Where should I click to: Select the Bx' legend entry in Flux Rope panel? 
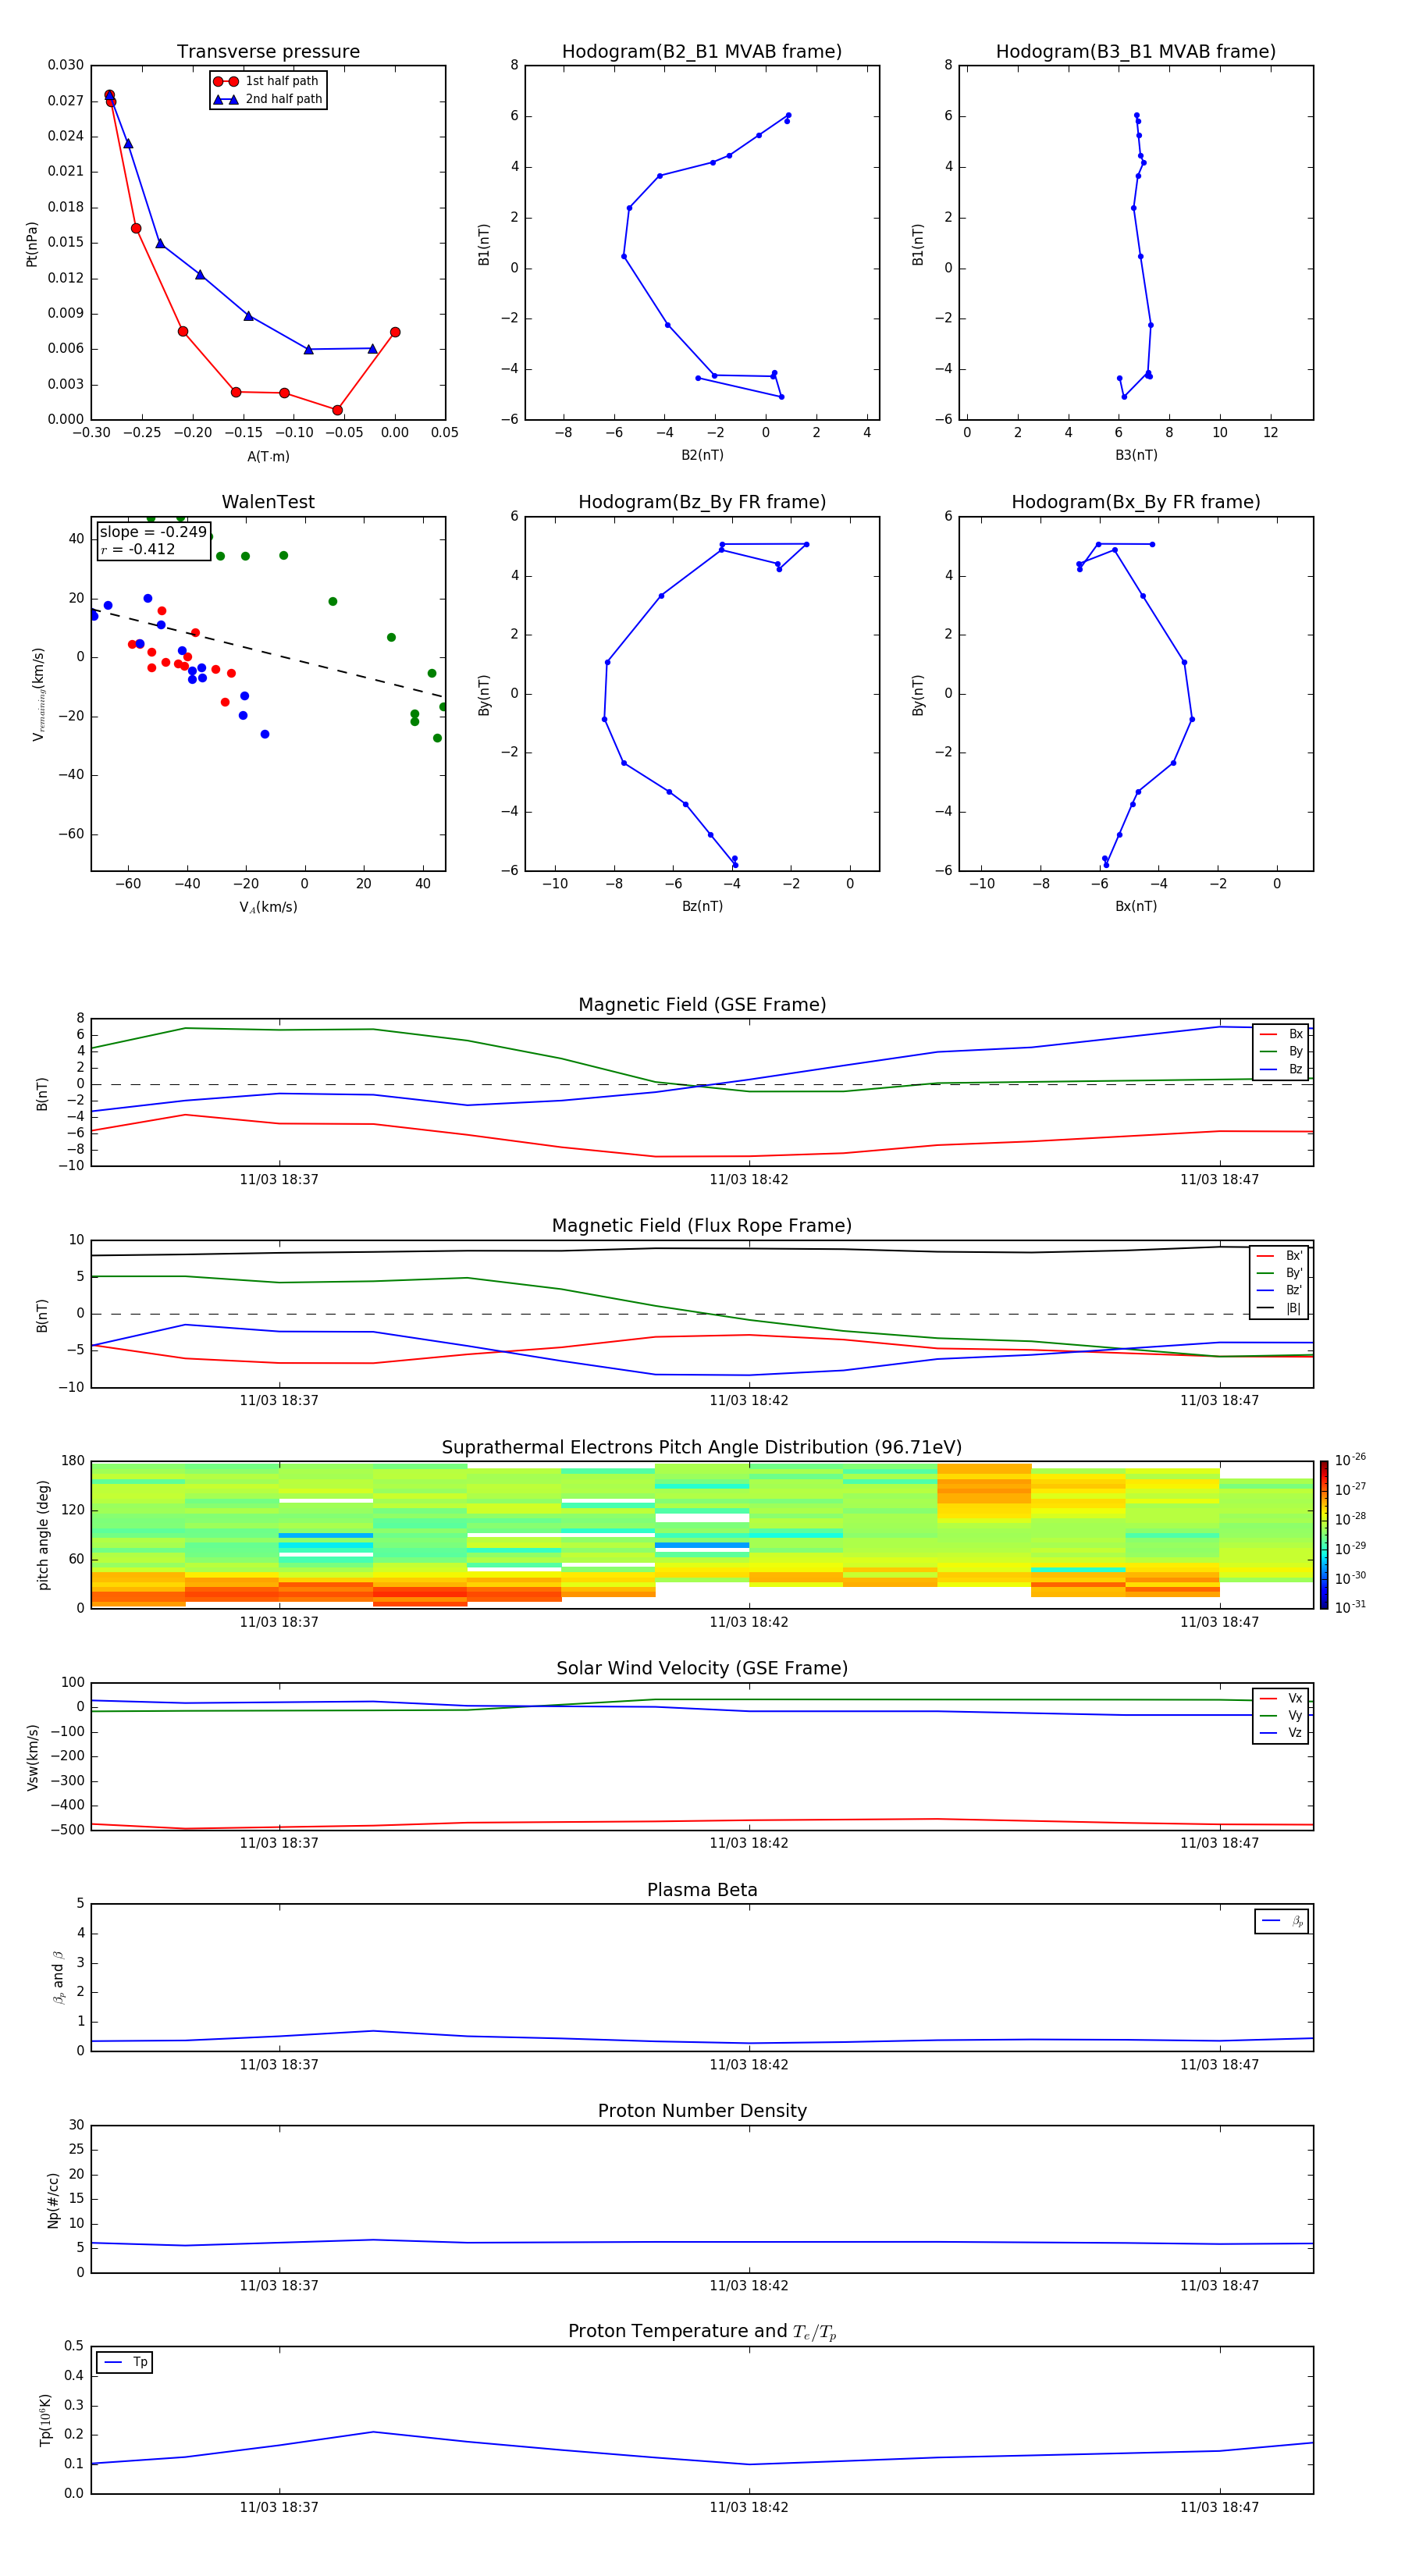pos(1279,1256)
